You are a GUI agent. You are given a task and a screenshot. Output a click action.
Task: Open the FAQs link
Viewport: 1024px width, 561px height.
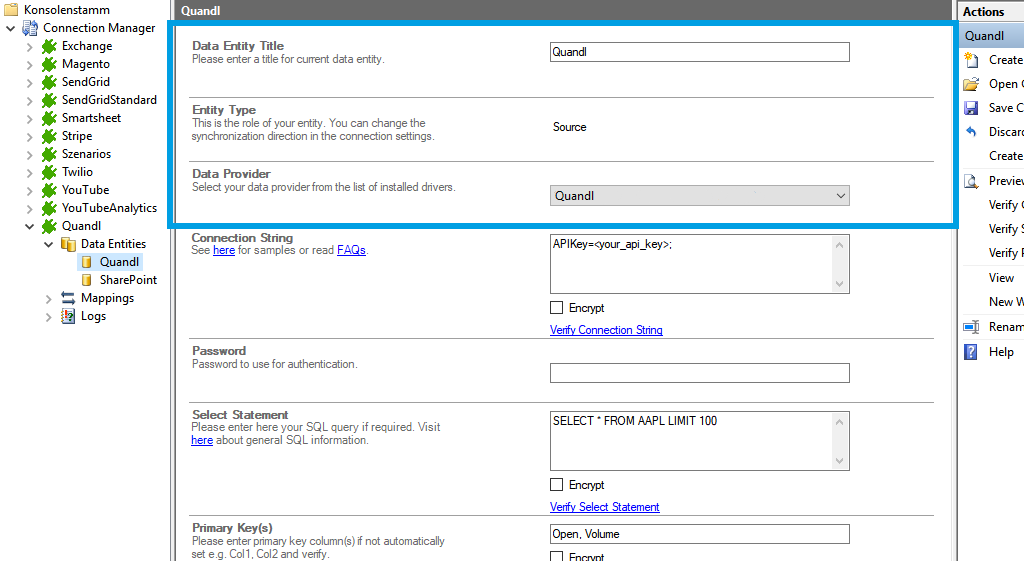pos(351,250)
